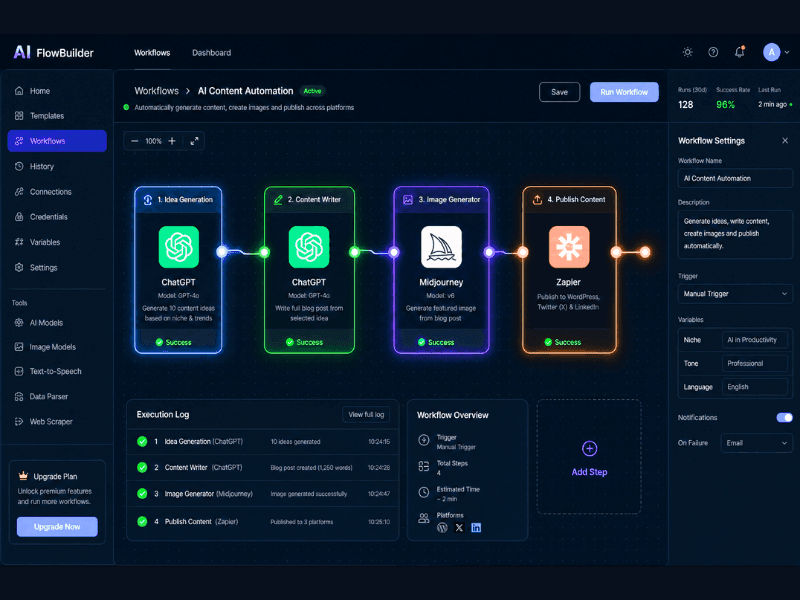Zoom out with the minus icon

point(134,141)
